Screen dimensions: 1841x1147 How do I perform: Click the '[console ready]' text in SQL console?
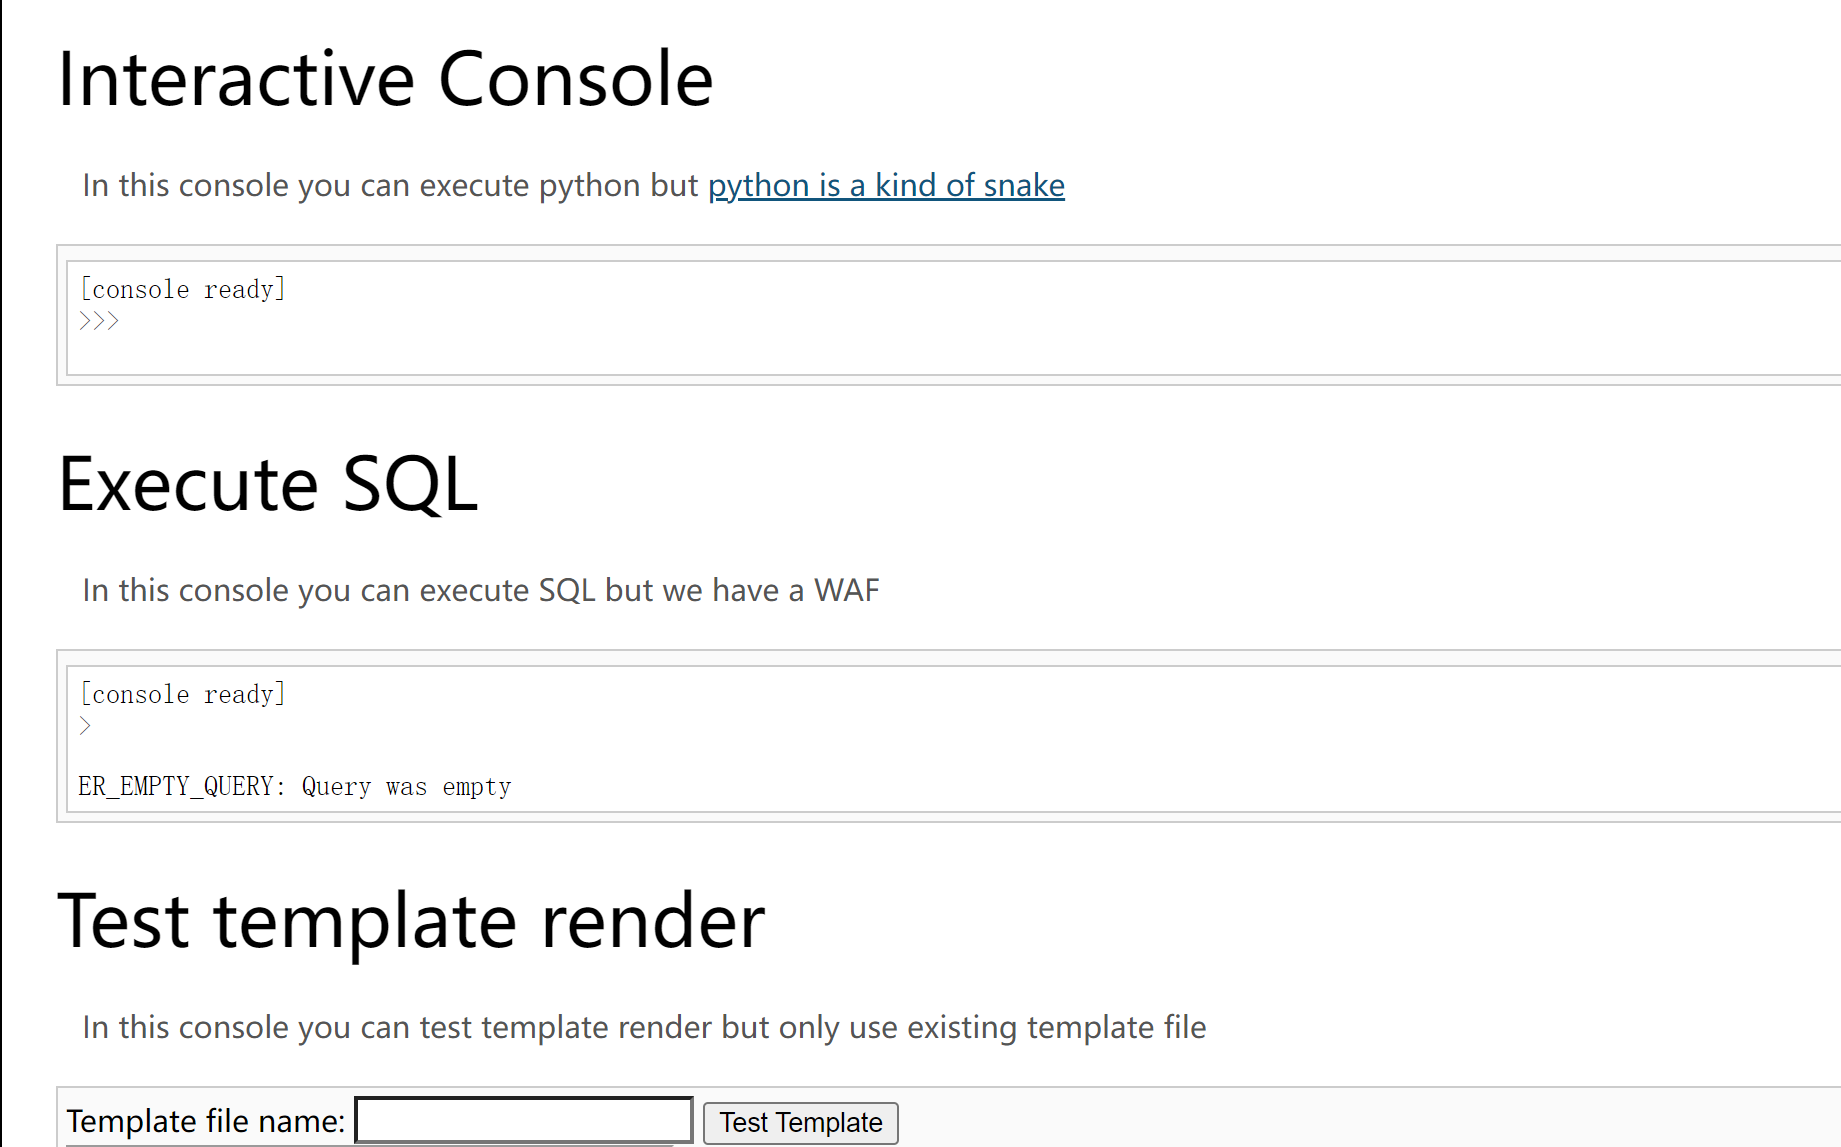(182, 693)
